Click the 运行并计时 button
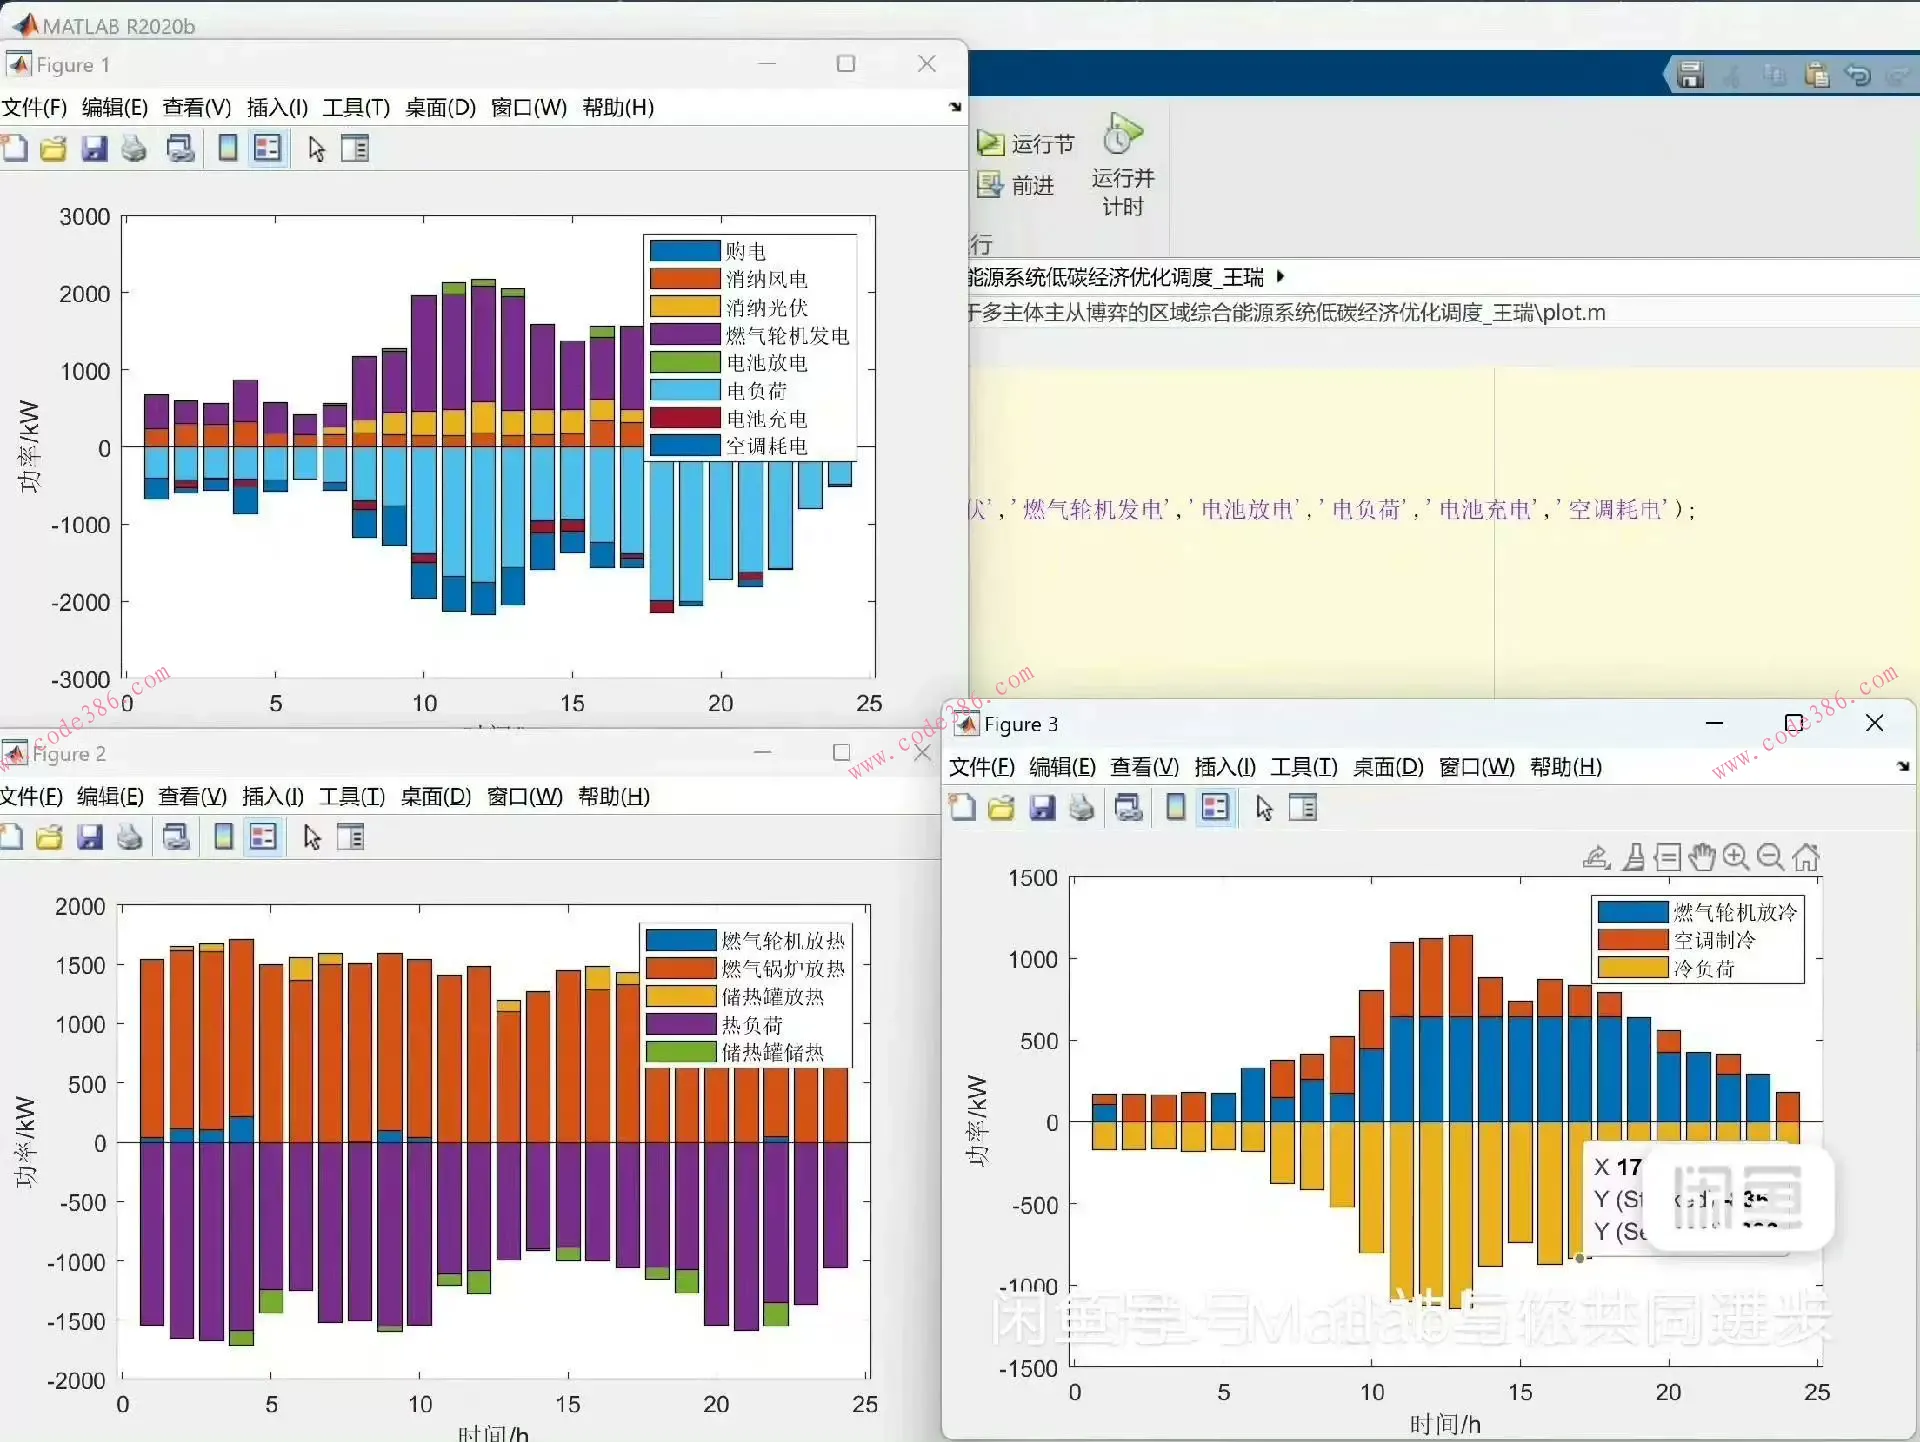The height and width of the screenshot is (1442, 1920). [1122, 165]
